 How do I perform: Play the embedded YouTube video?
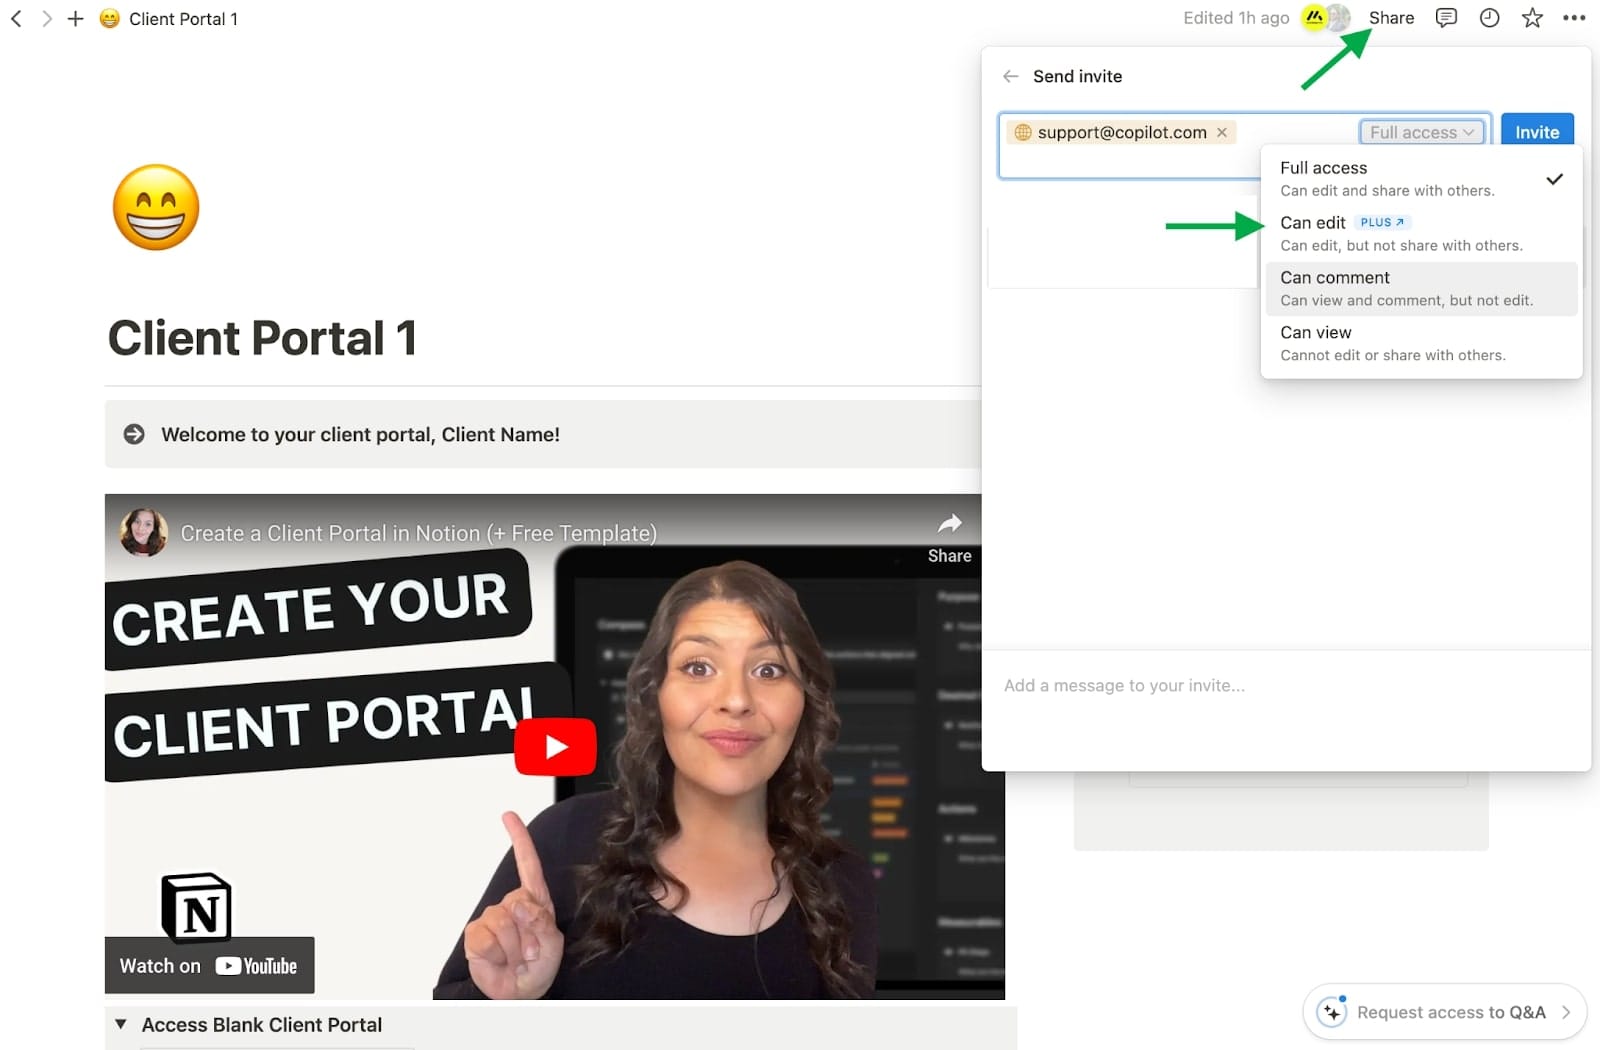(555, 747)
